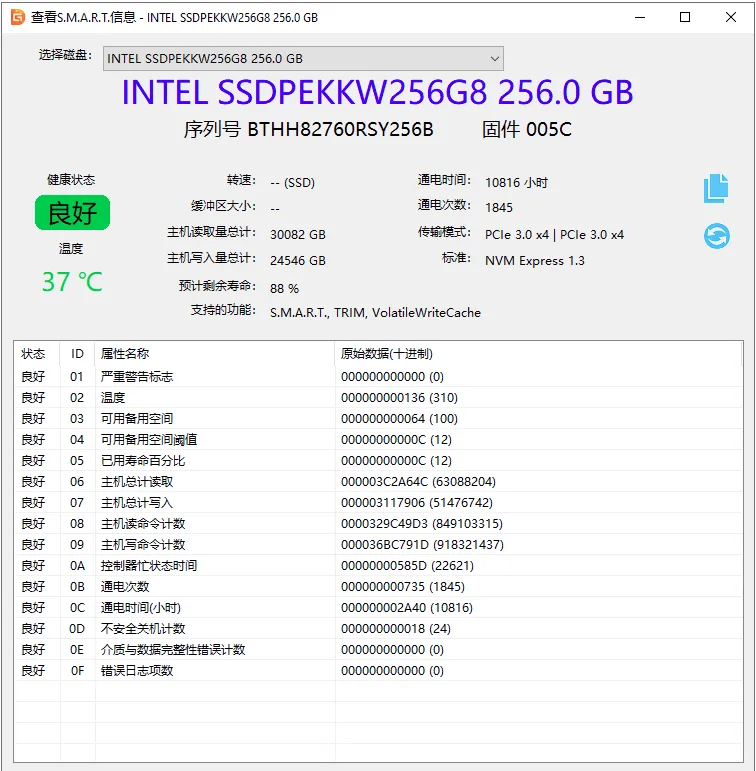Click the ID column header
The height and width of the screenshot is (771, 756).
77,354
